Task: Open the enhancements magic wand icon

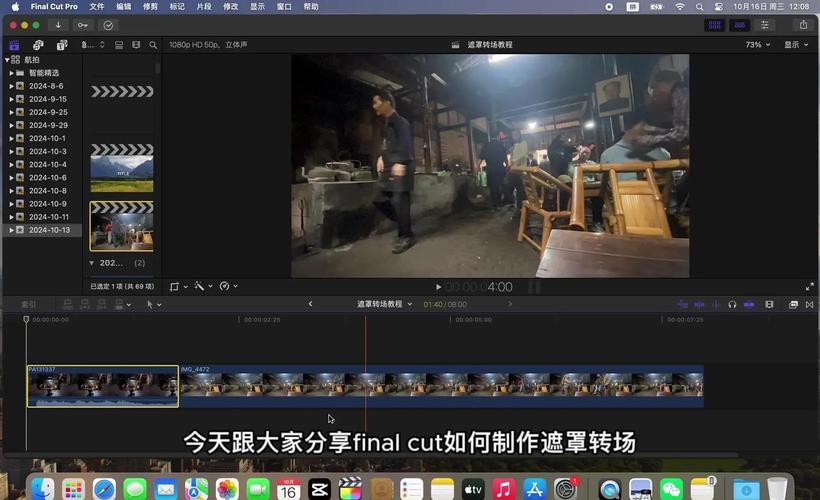Action: pos(199,286)
